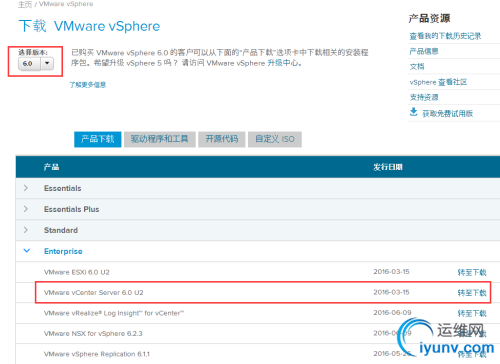Click the download icon beside 获取免费试用版
Viewport: 500px width, 364px height.
413,112
